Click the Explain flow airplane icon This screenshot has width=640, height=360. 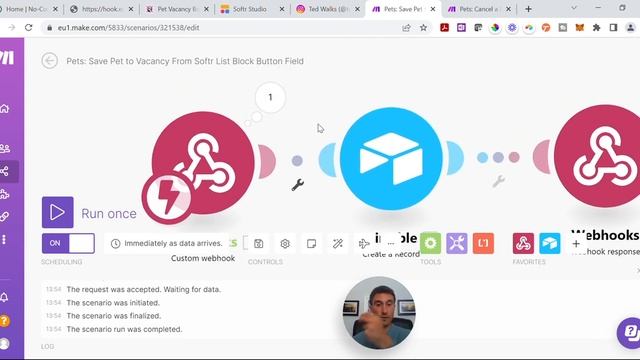[x=364, y=244]
